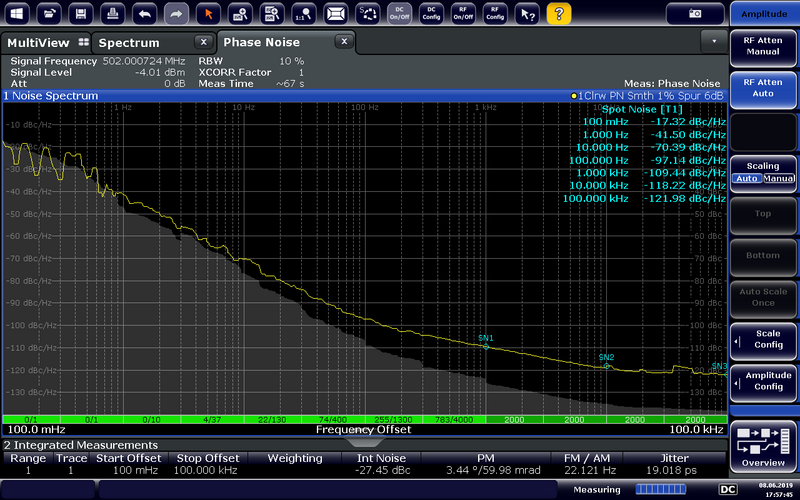Click the yellow help question mark icon
This screenshot has height=500, width=800.
click(559, 13)
